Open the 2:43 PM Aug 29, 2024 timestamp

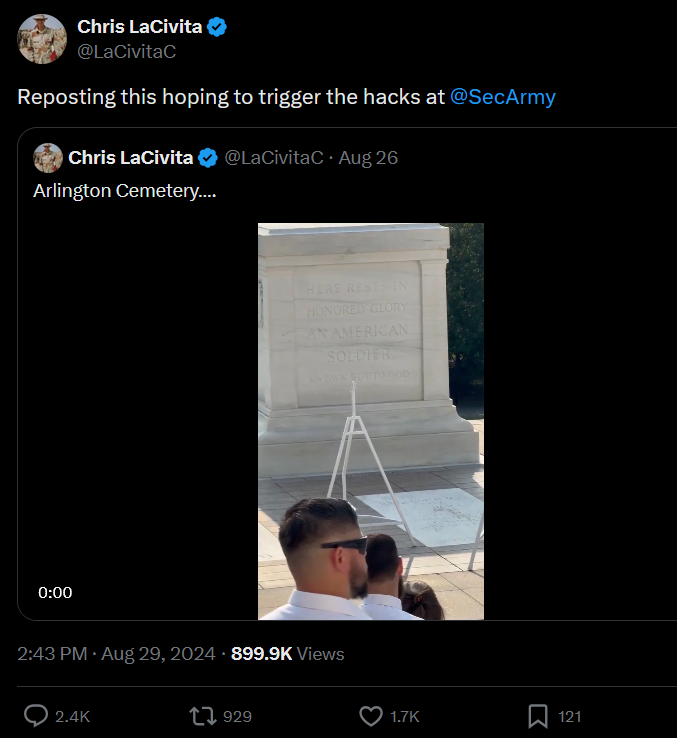[x=116, y=654]
